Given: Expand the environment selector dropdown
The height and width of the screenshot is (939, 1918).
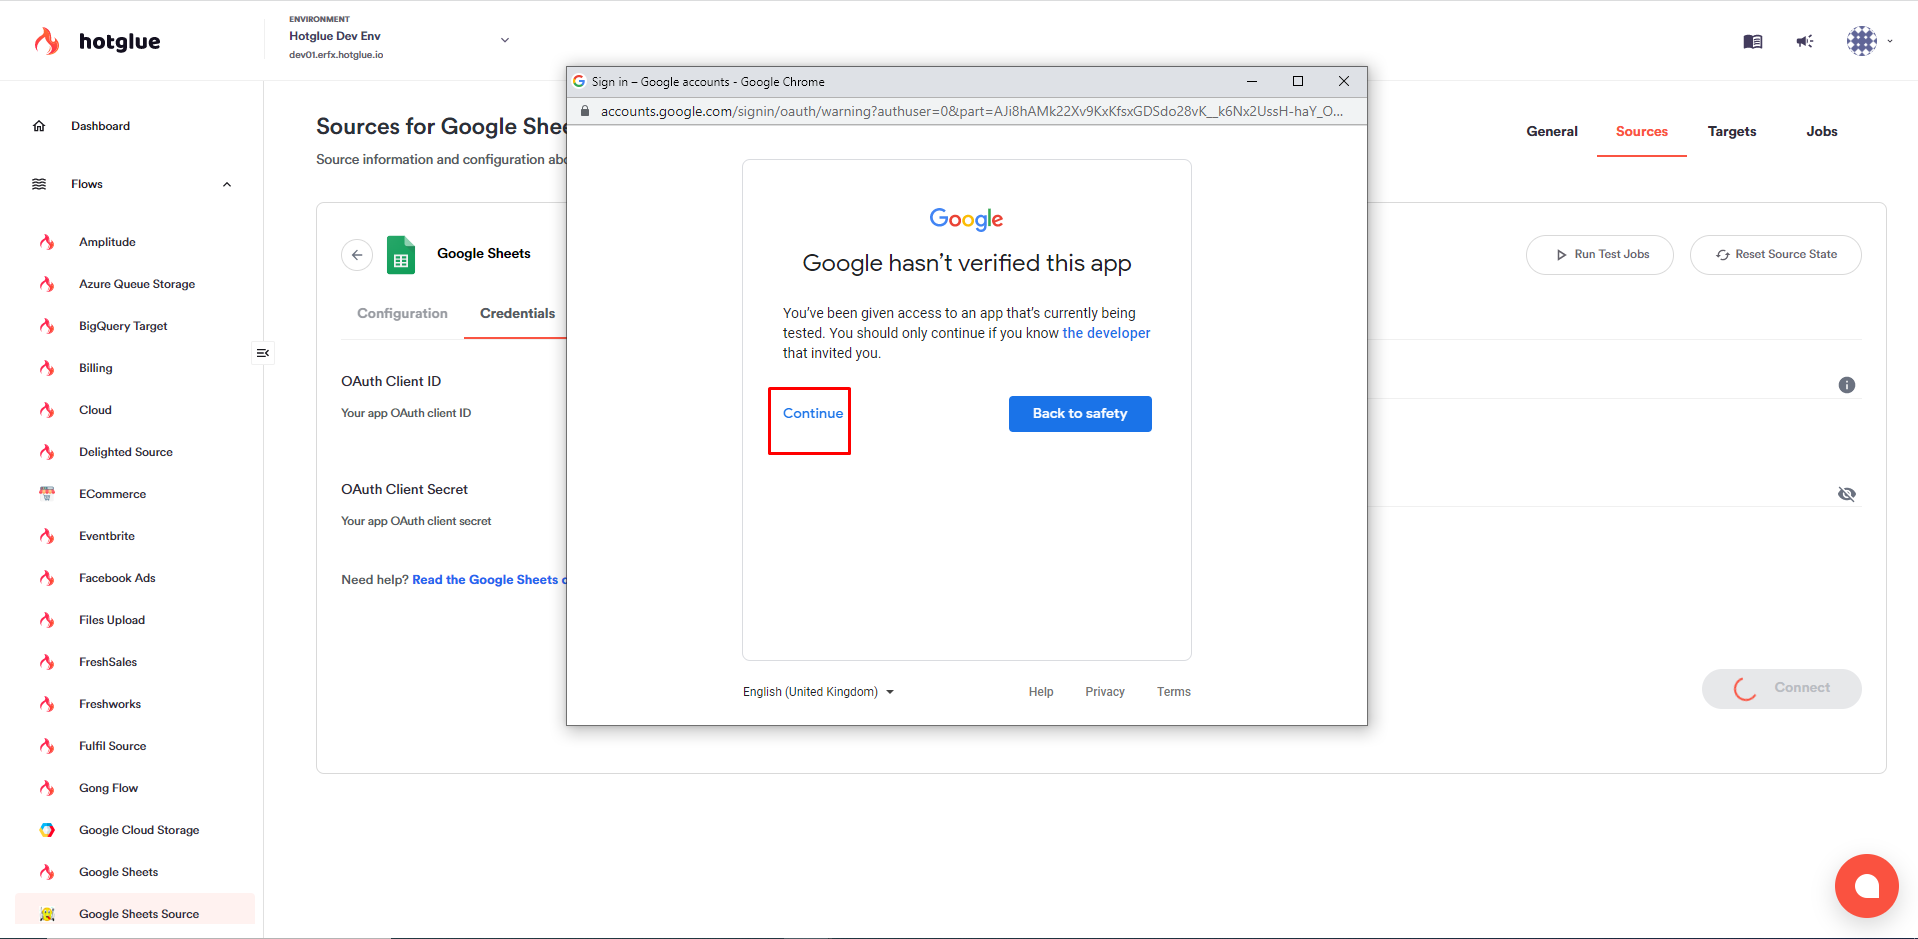Looking at the screenshot, I should pyautogui.click(x=505, y=40).
